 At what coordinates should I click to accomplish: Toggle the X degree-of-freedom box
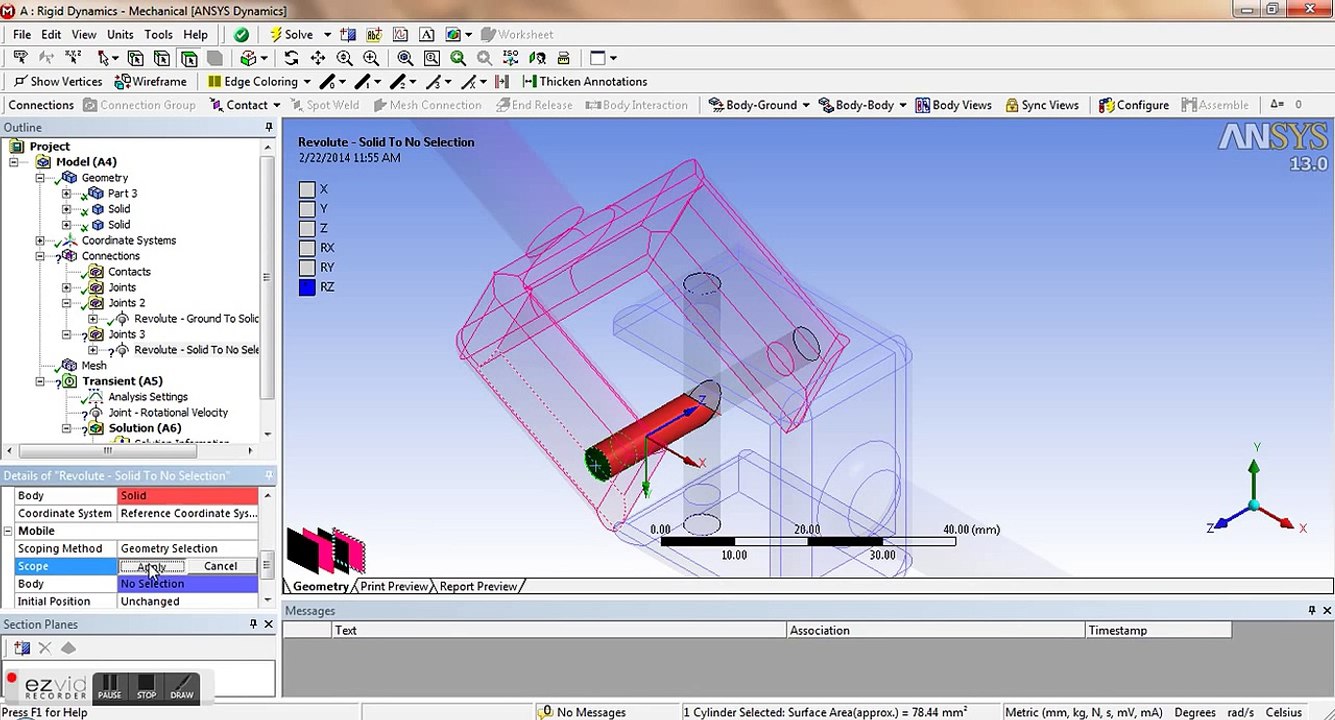307,189
